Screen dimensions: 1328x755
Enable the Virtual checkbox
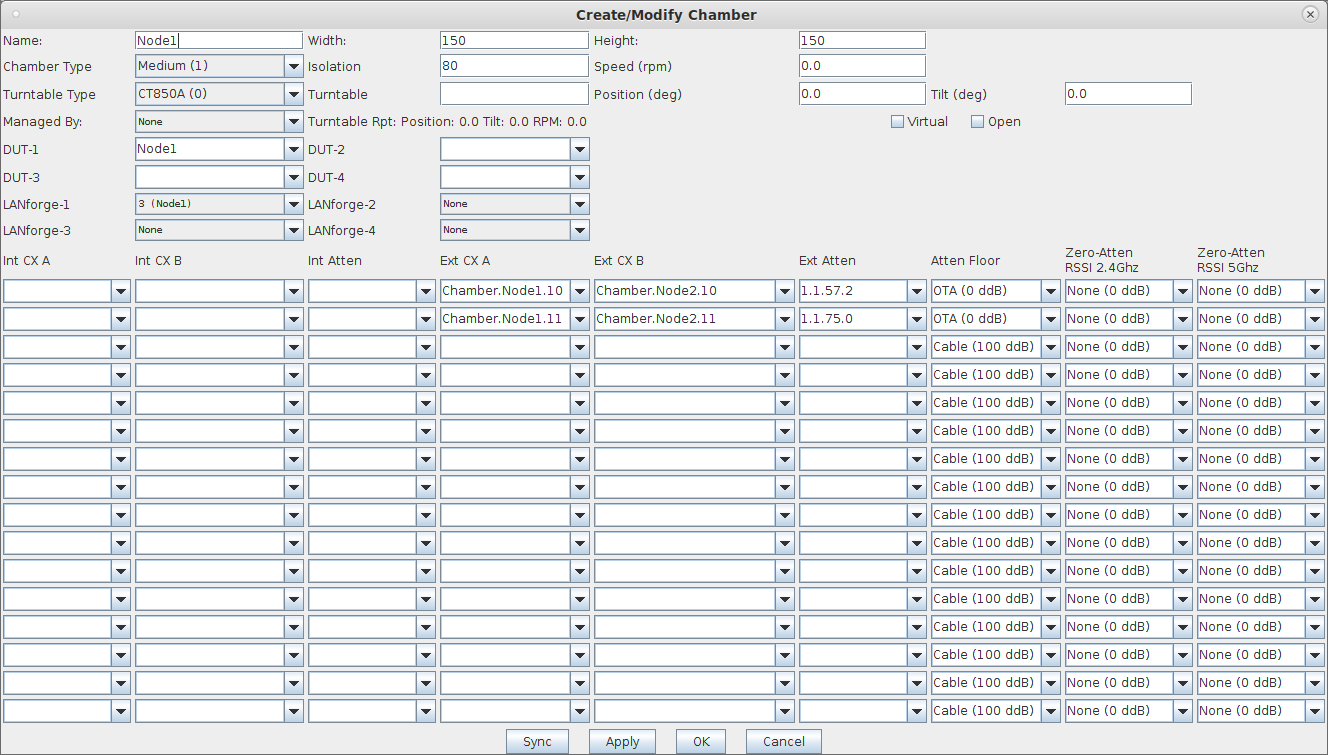pyautogui.click(x=898, y=122)
